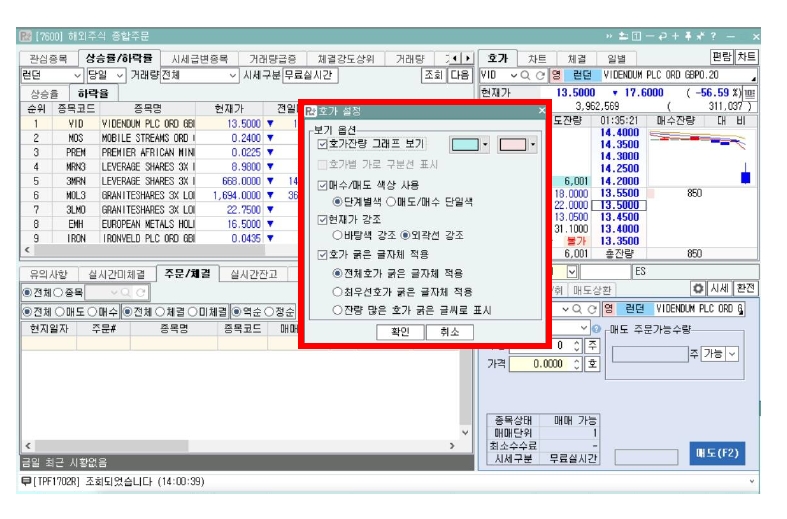Pick the pink ask color swatch

coord(512,145)
